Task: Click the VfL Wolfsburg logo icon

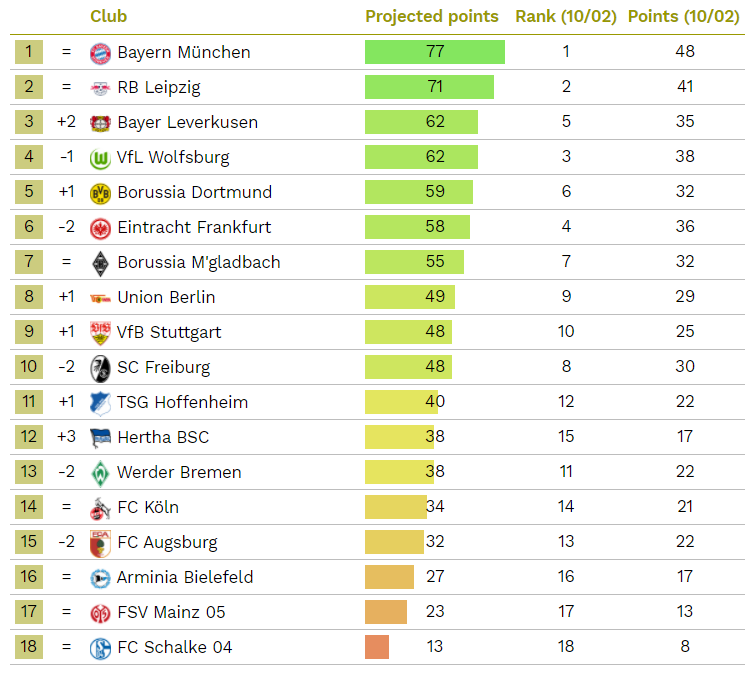Action: point(100,157)
